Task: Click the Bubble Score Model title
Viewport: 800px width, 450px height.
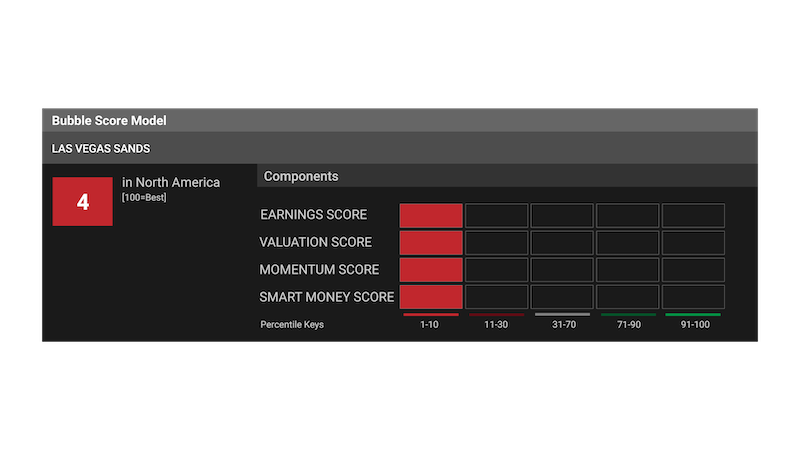Action: click(x=109, y=120)
